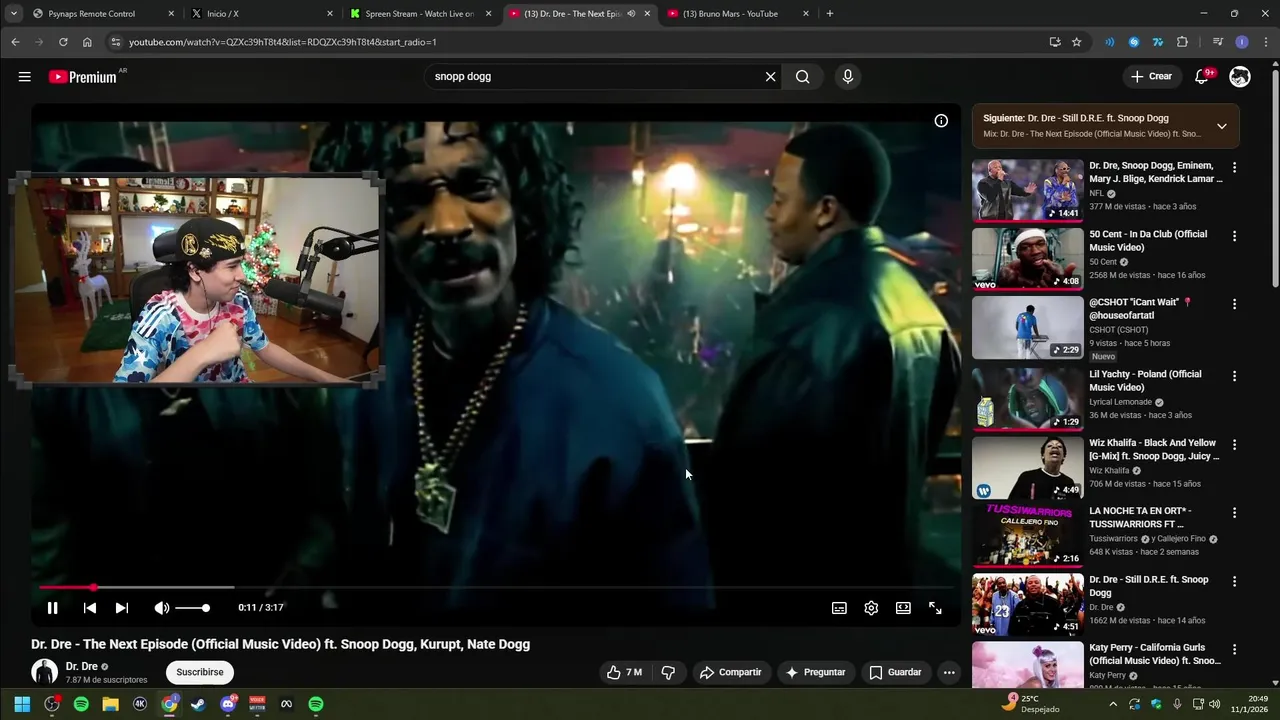Skip to previous video button

pos(90,608)
